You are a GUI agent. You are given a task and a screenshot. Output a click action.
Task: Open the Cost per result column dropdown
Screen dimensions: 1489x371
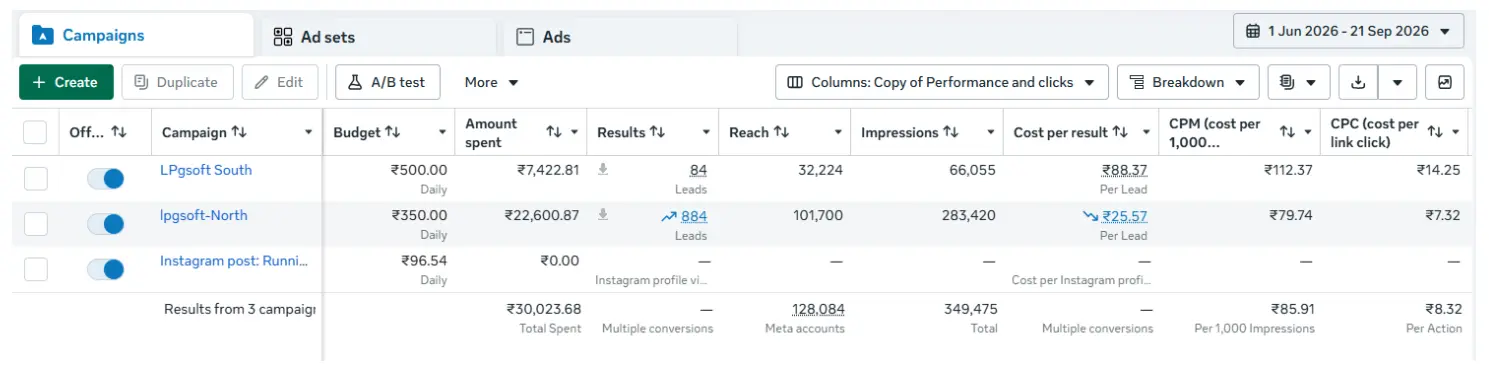tap(1146, 132)
